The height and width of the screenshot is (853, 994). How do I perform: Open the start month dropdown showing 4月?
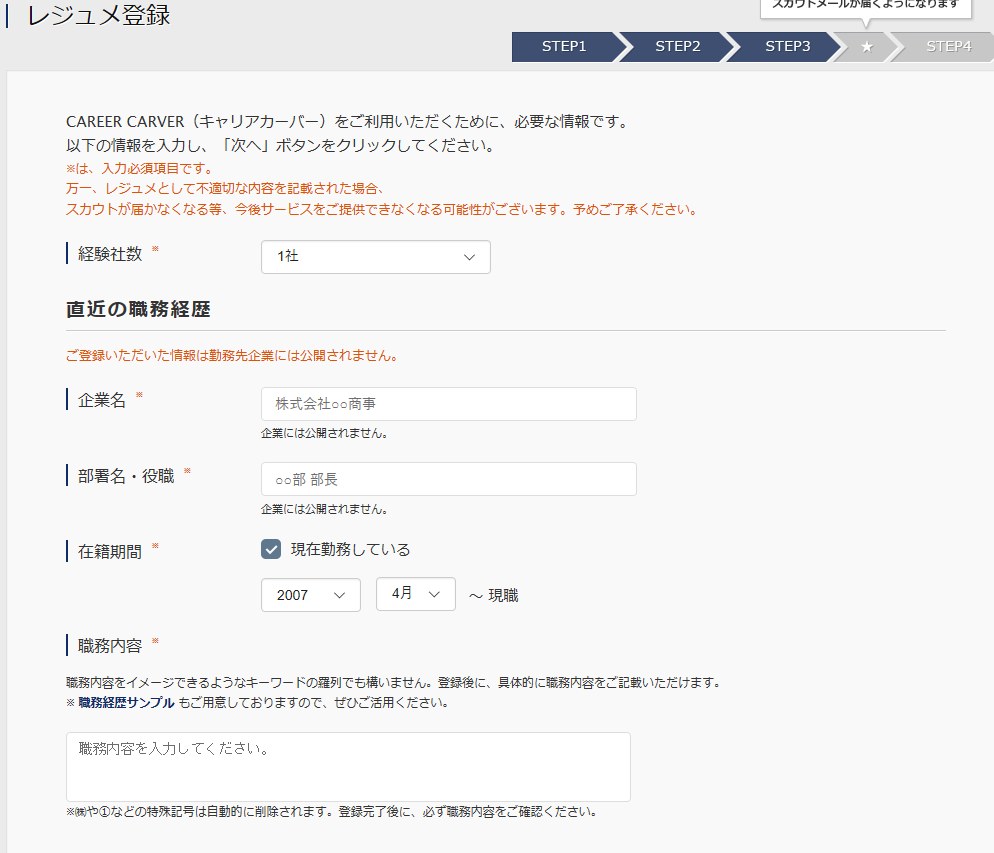tap(416, 594)
